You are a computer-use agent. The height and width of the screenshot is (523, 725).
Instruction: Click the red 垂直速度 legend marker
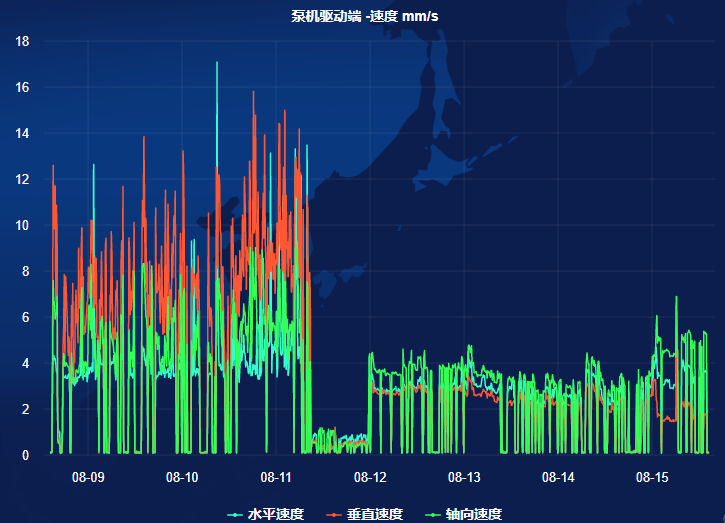point(334,514)
